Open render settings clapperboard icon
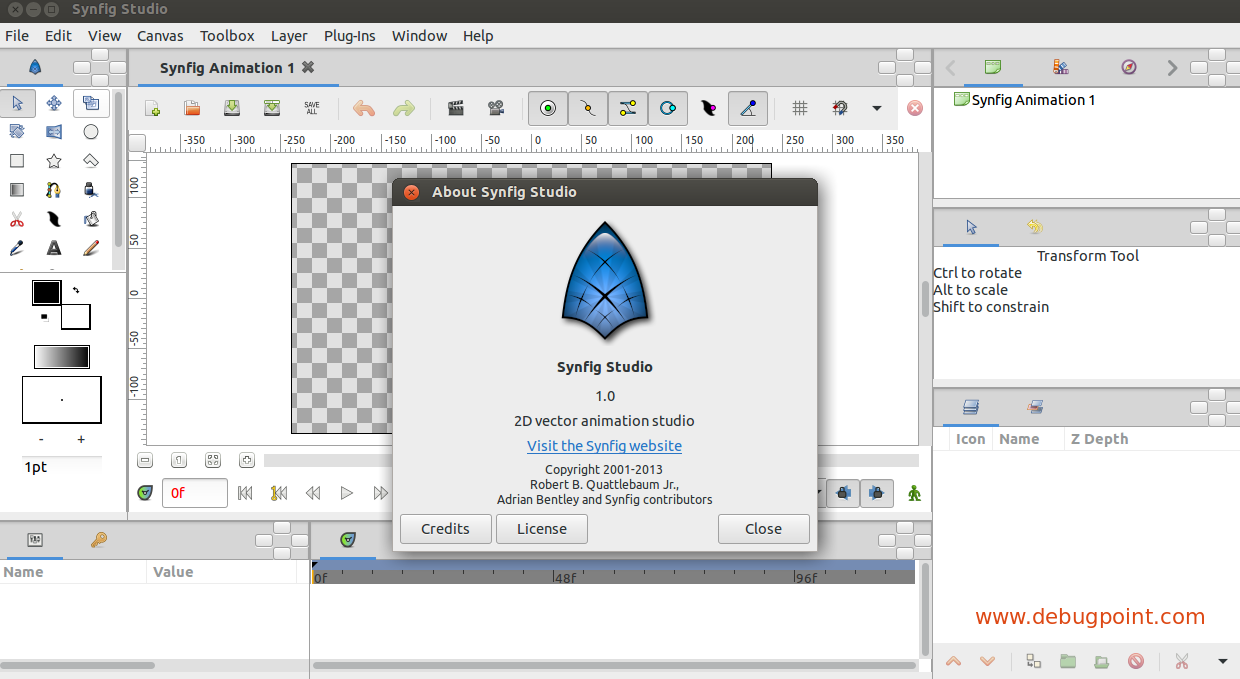Image resolution: width=1240 pixels, height=679 pixels. click(x=456, y=108)
